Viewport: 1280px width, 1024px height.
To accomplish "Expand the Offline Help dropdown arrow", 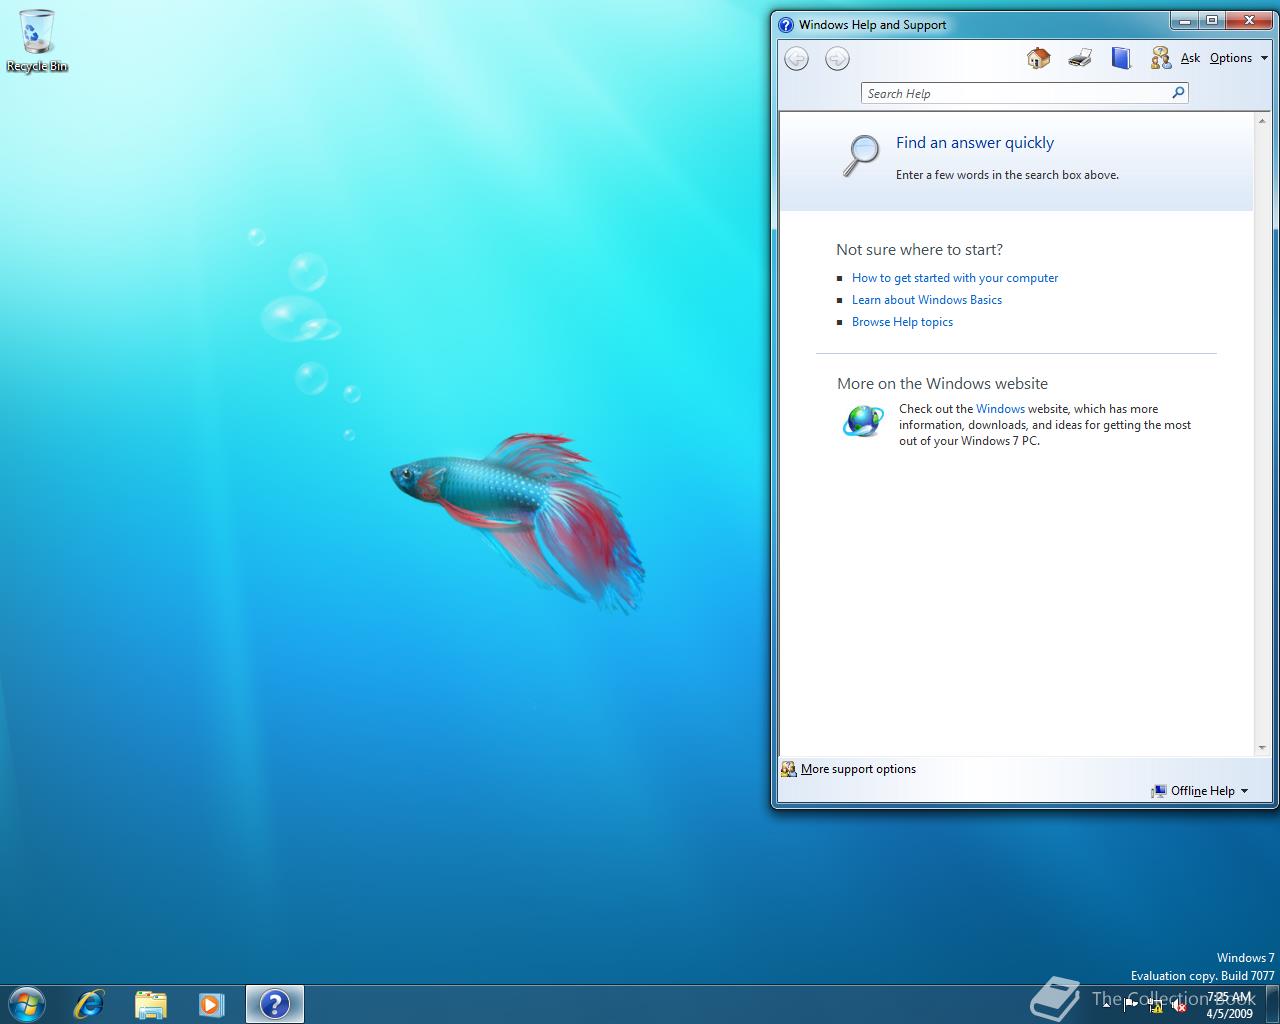I will (x=1244, y=791).
